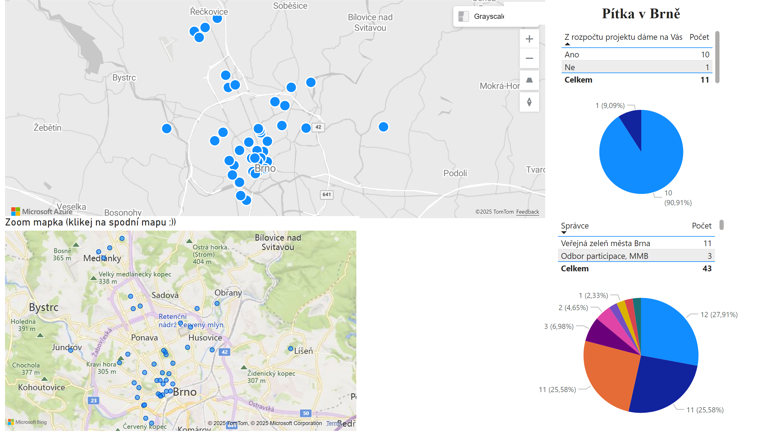782x437 pixels.
Task: Click scrollbar of the top budget table
Action: [717, 55]
